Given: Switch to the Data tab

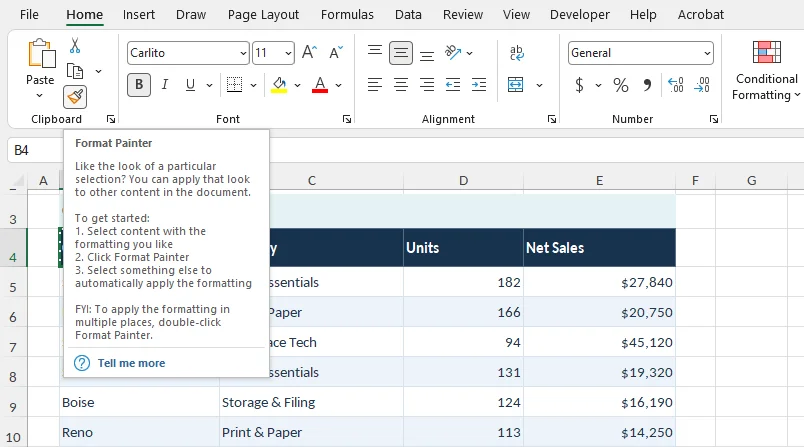Looking at the screenshot, I should (408, 14).
